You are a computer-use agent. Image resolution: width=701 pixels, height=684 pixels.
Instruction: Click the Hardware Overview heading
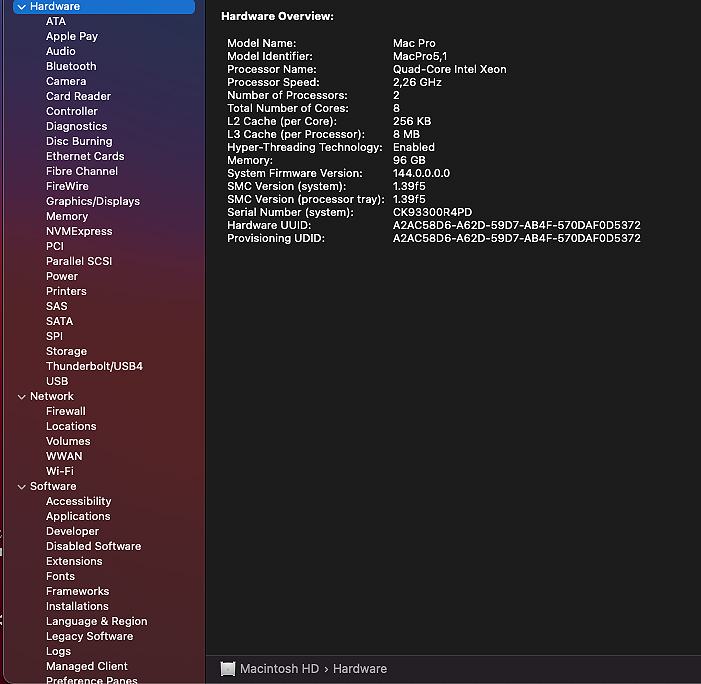(x=277, y=17)
